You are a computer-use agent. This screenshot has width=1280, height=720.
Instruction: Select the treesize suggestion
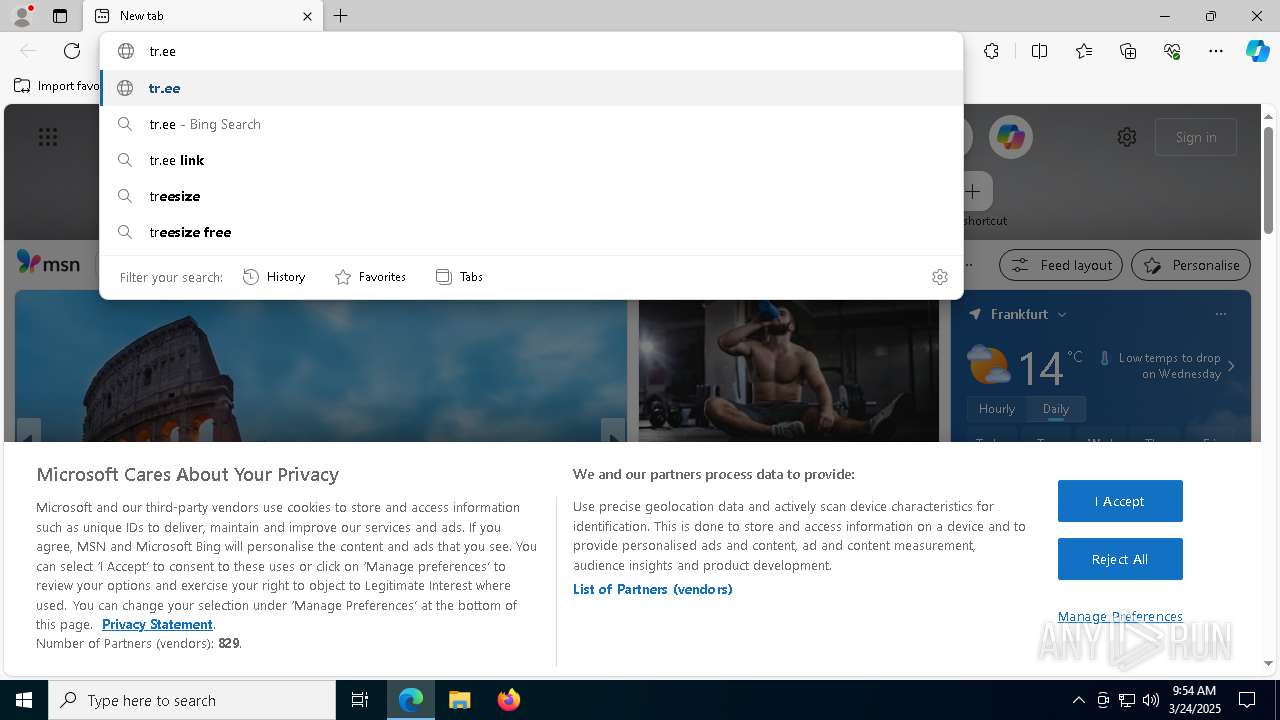click(x=531, y=196)
